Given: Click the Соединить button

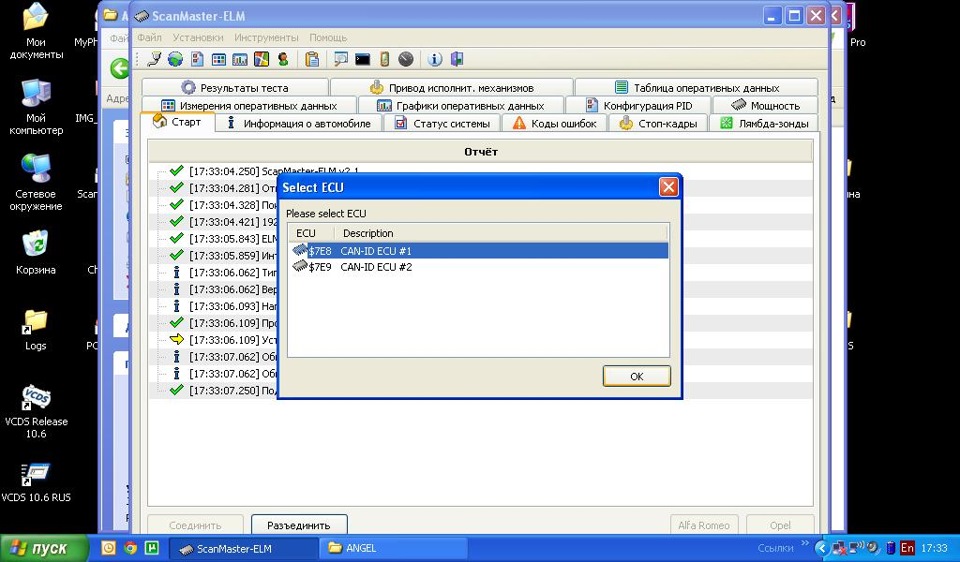Looking at the screenshot, I should pos(195,525).
